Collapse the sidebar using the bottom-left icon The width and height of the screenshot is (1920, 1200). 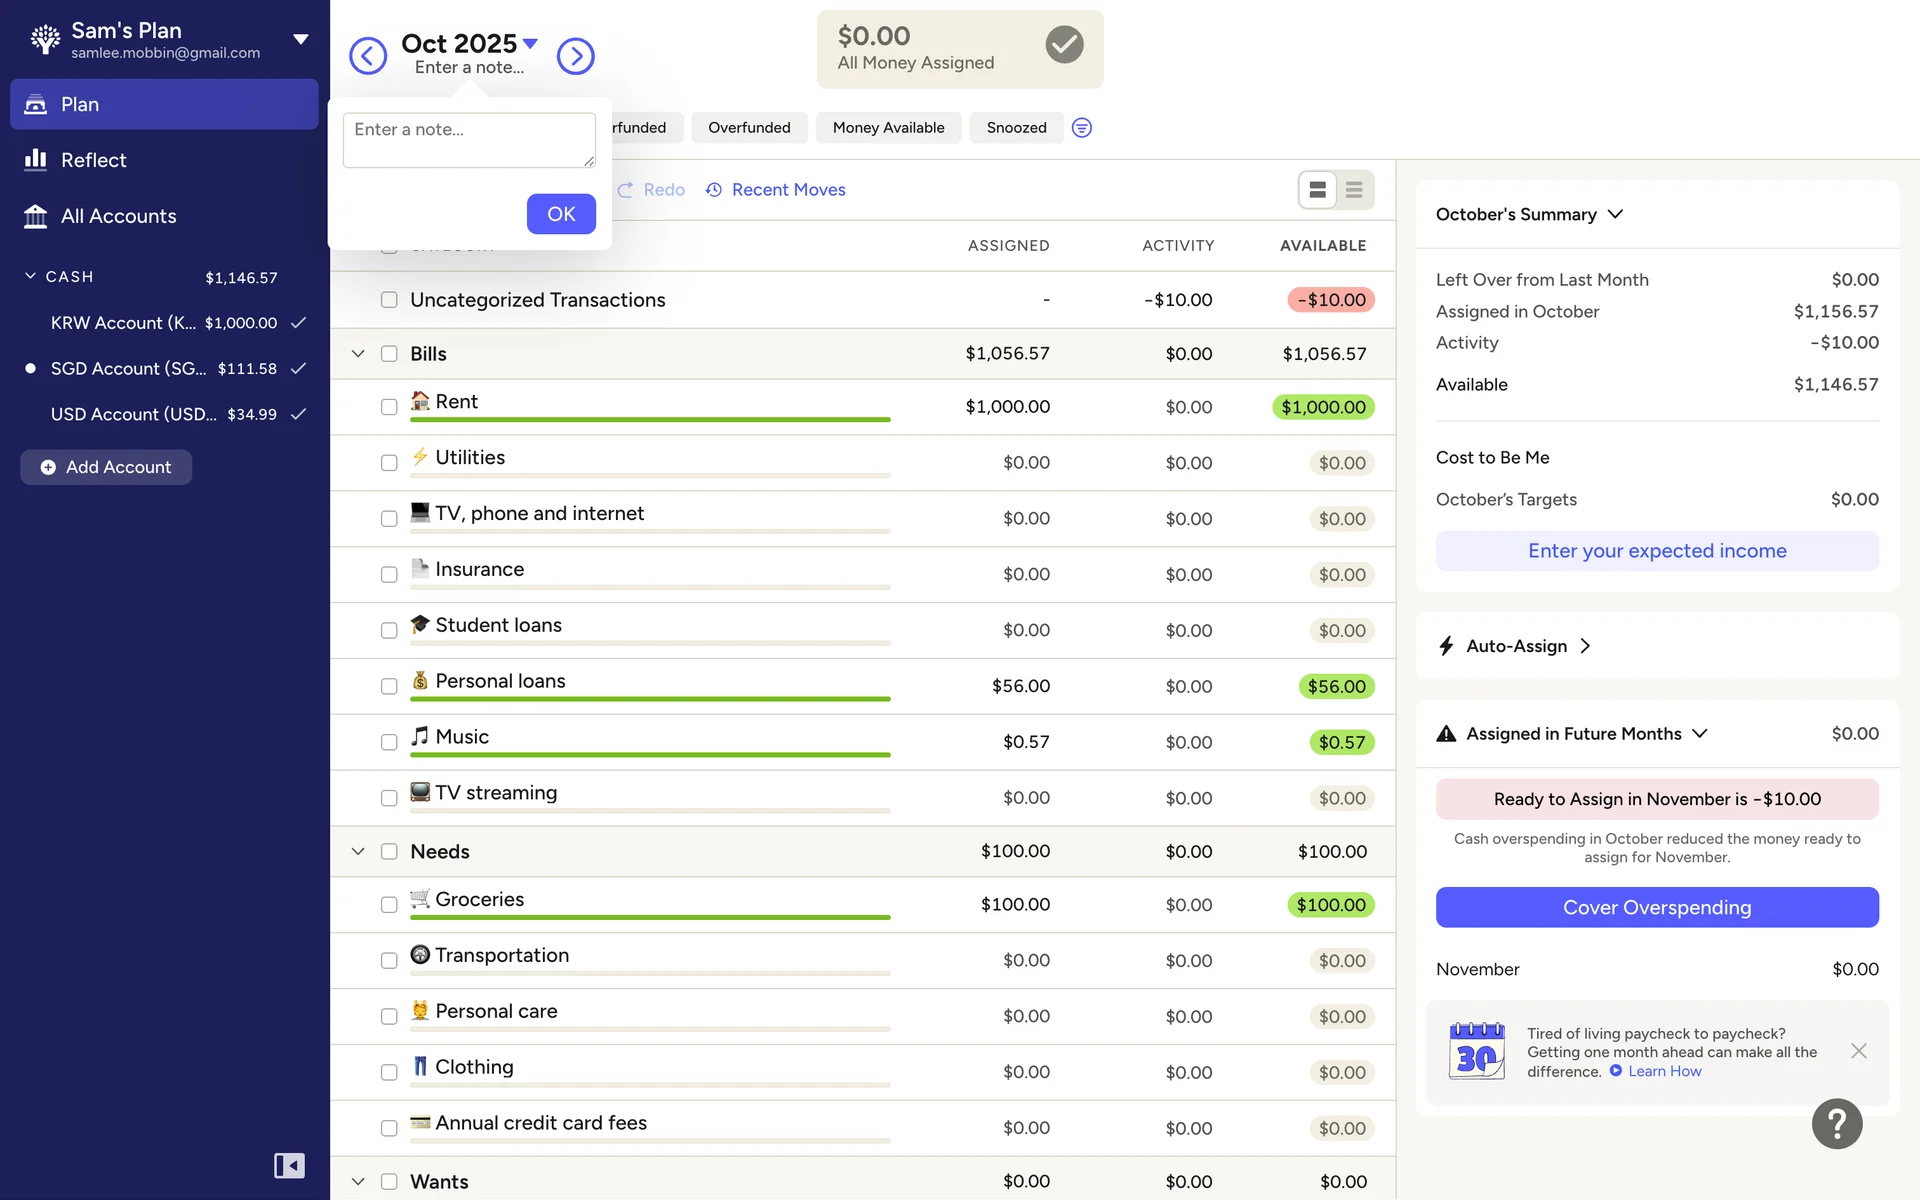point(289,1165)
